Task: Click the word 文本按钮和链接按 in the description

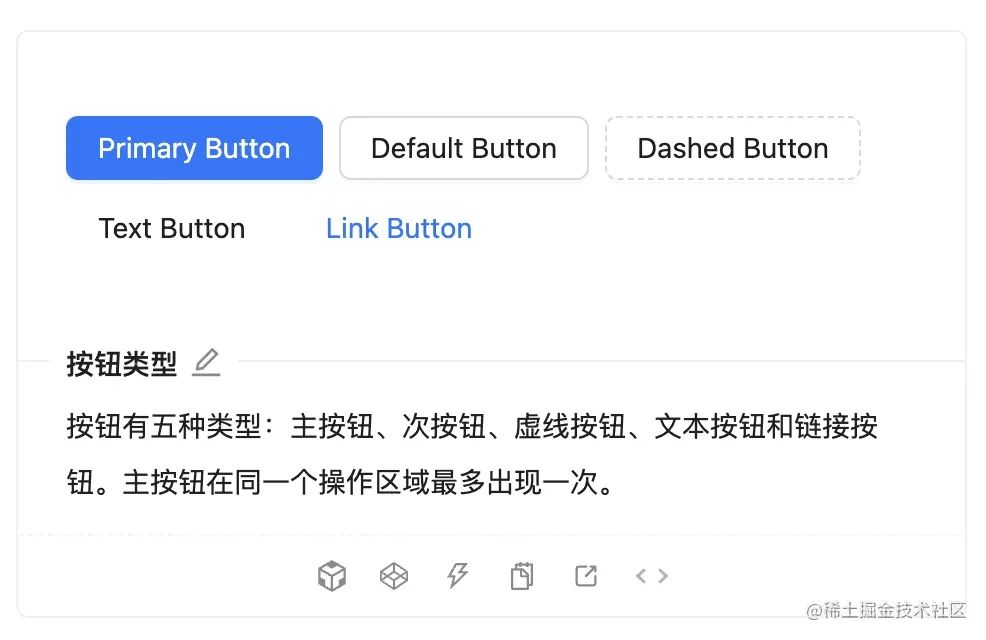Action: click(x=766, y=427)
